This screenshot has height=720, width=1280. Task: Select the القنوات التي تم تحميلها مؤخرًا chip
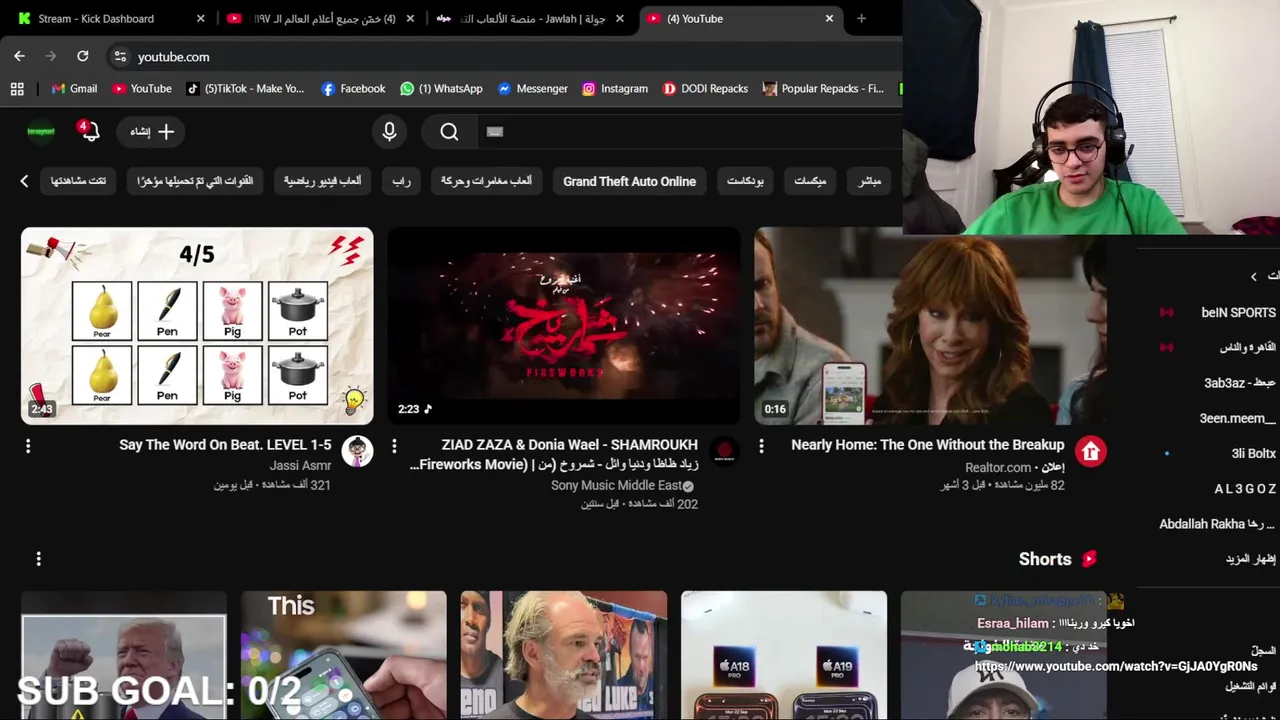point(195,181)
